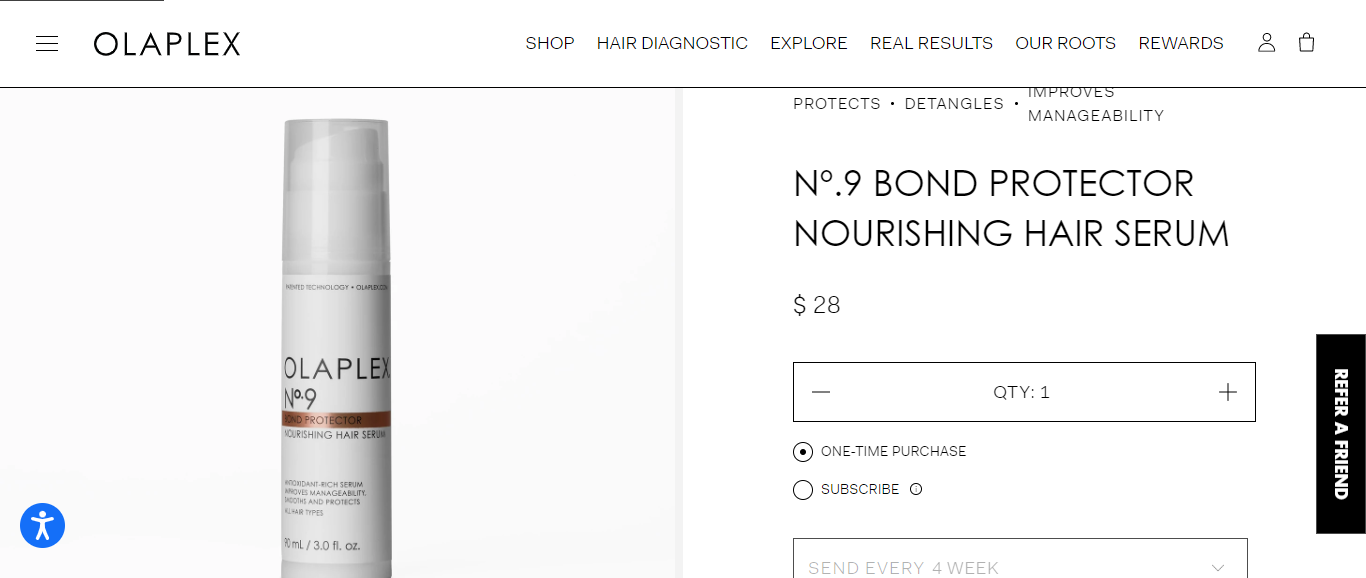The width and height of the screenshot is (1366, 578).
Task: Click the OLAPLEX logo
Action: tap(167, 44)
